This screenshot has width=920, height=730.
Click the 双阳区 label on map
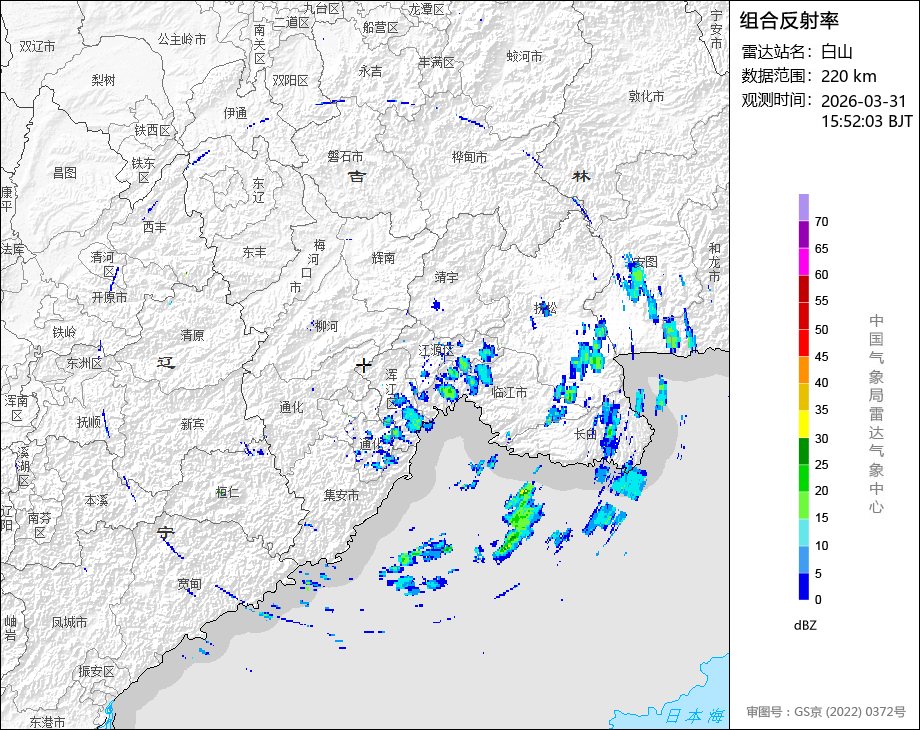point(290,80)
